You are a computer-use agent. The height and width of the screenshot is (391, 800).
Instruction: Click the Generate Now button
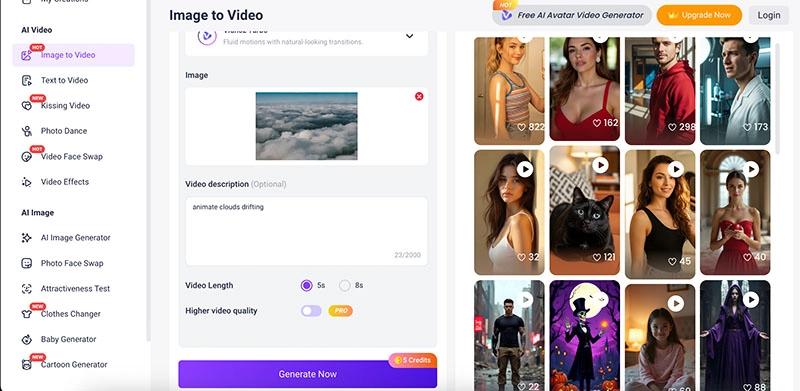tap(308, 374)
